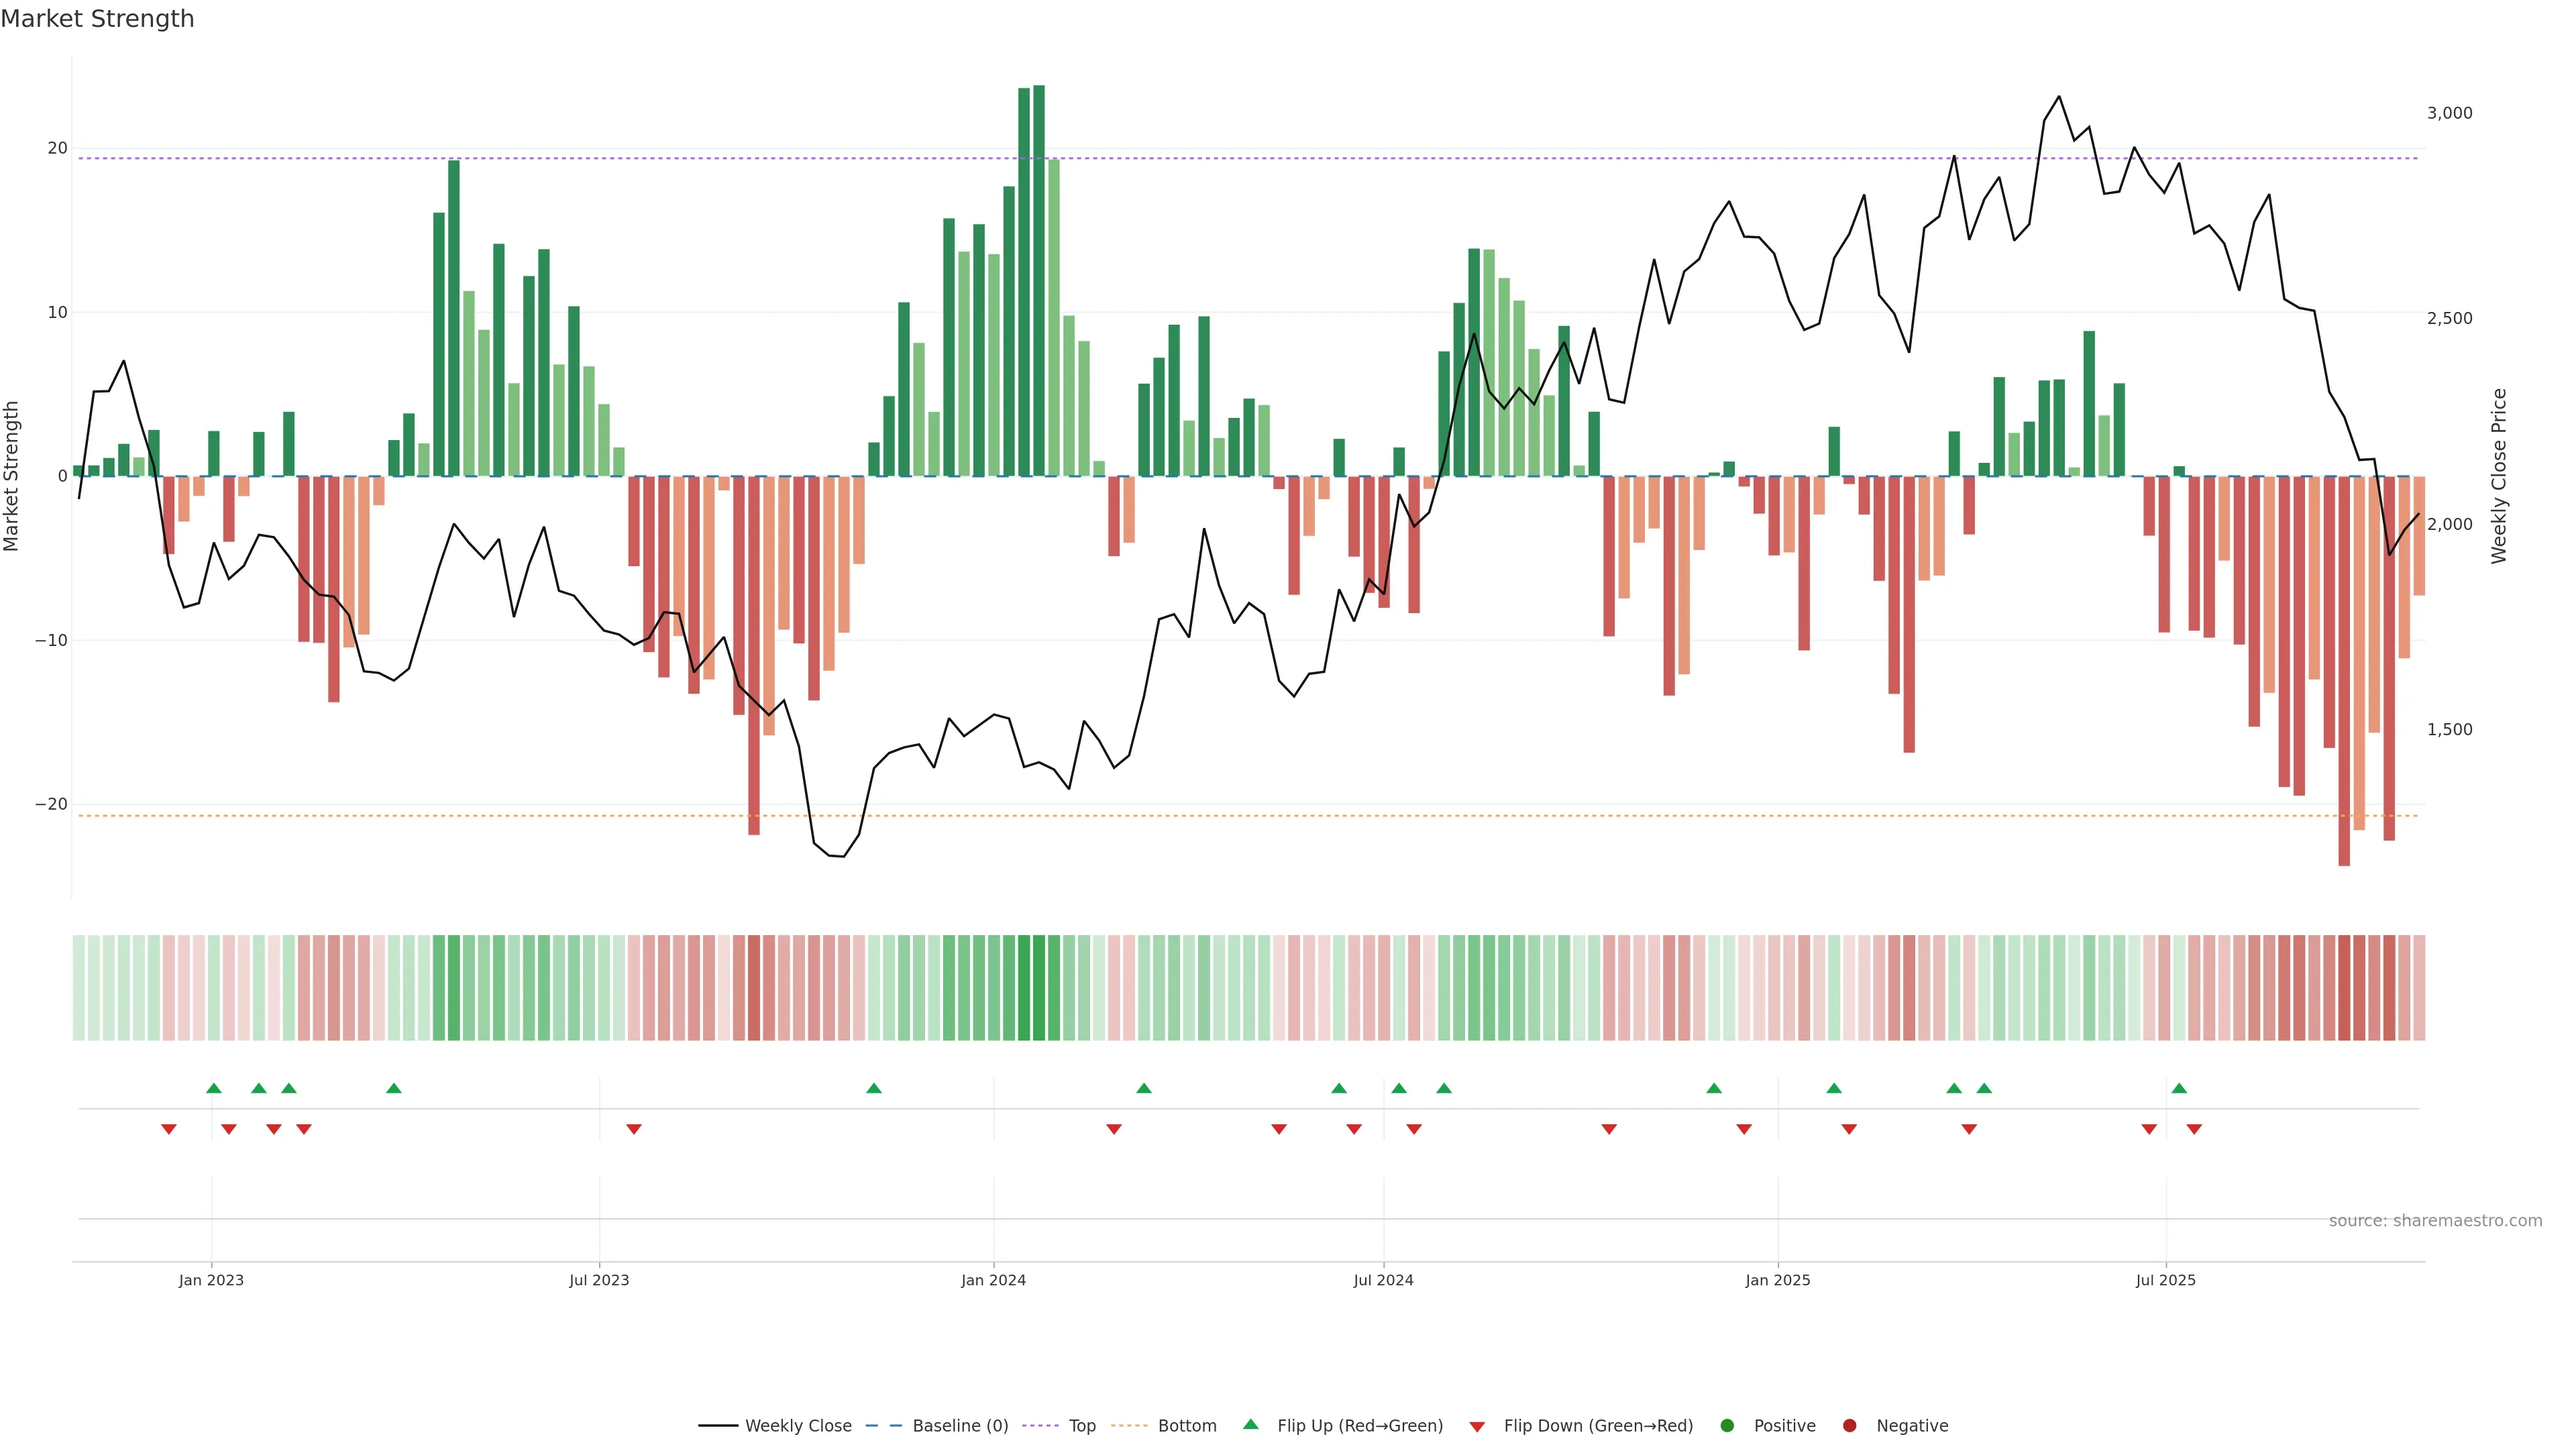Click Flip Up green triangle legend icon
Image resolution: width=2576 pixels, height=1449 pixels.
(x=1250, y=1425)
